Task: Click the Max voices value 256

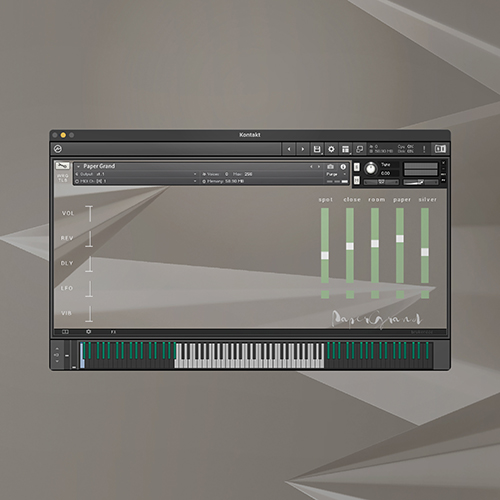Action: [248, 174]
